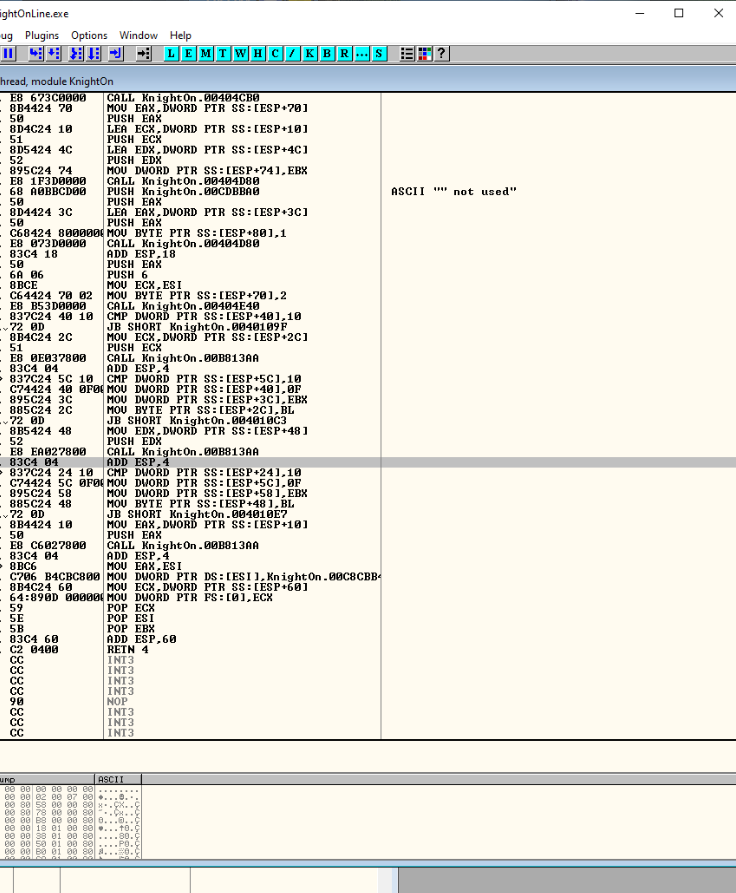
Task: Click the Step into toolbar button
Action: point(35,53)
